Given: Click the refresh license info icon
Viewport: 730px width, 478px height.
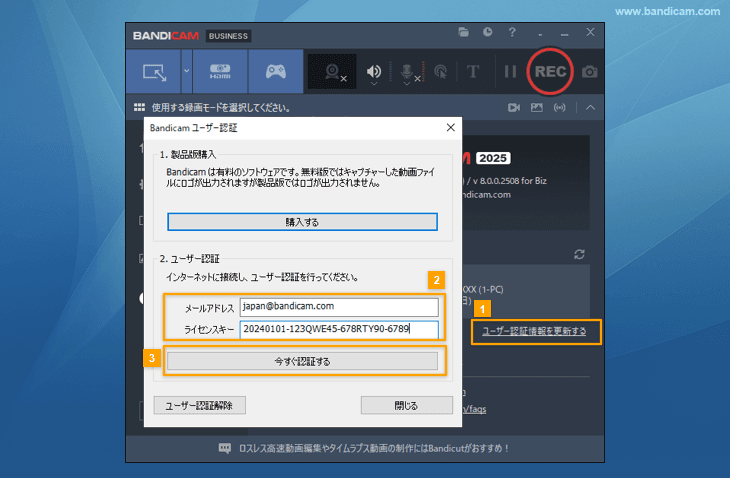Looking at the screenshot, I should pyautogui.click(x=579, y=254).
